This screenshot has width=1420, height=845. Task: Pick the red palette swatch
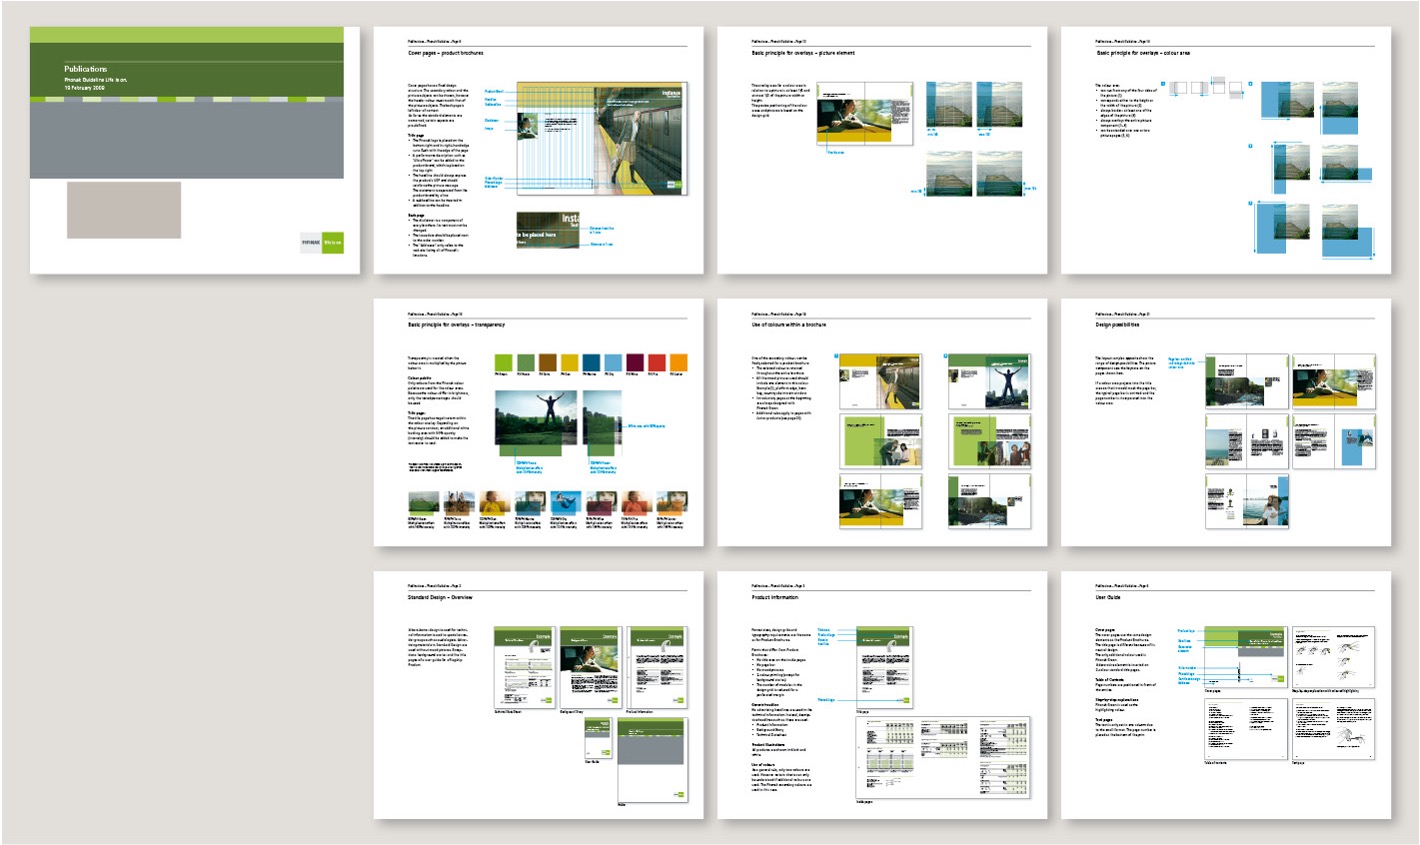pyautogui.click(x=657, y=362)
